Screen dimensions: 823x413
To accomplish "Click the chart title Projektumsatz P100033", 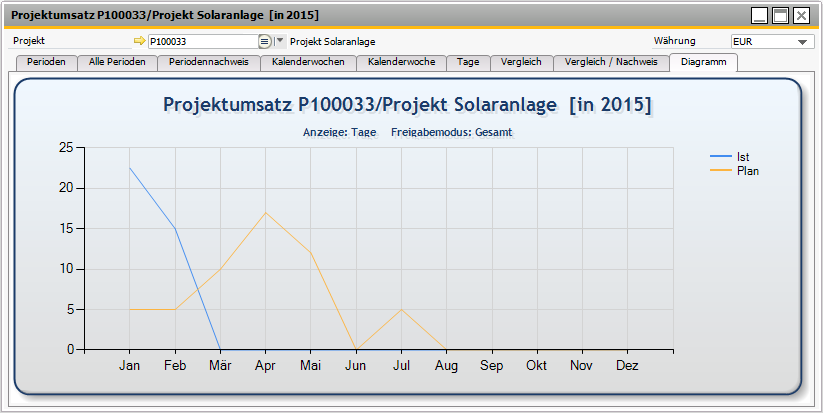I will [407, 105].
